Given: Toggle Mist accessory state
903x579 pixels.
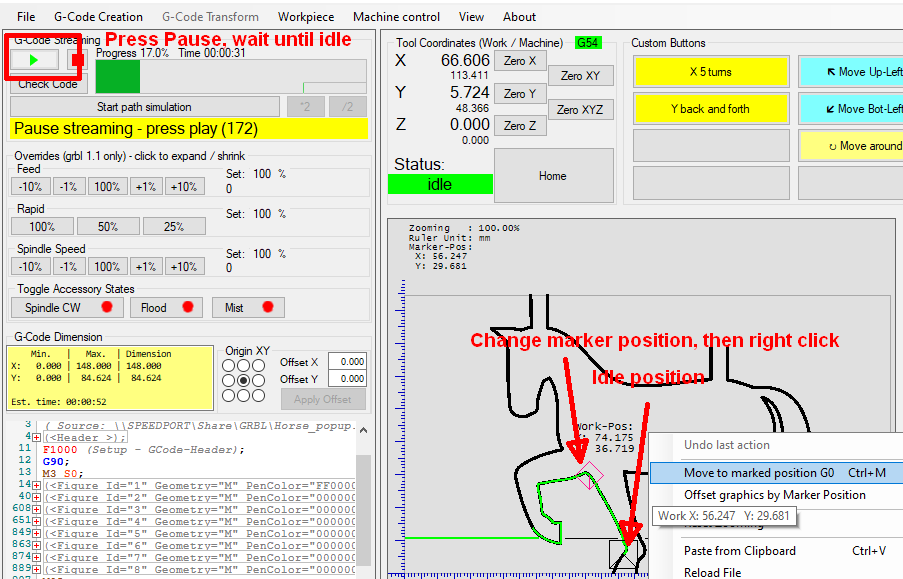Looking at the screenshot, I should [246, 307].
